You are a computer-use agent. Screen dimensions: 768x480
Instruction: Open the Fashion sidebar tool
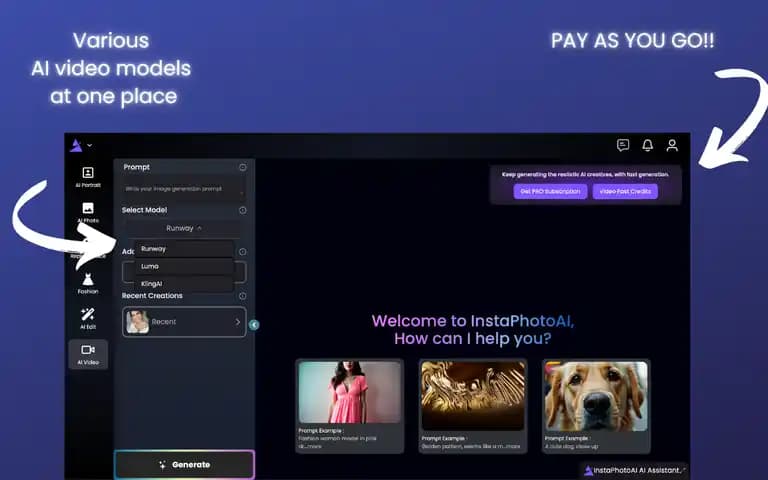pos(88,284)
